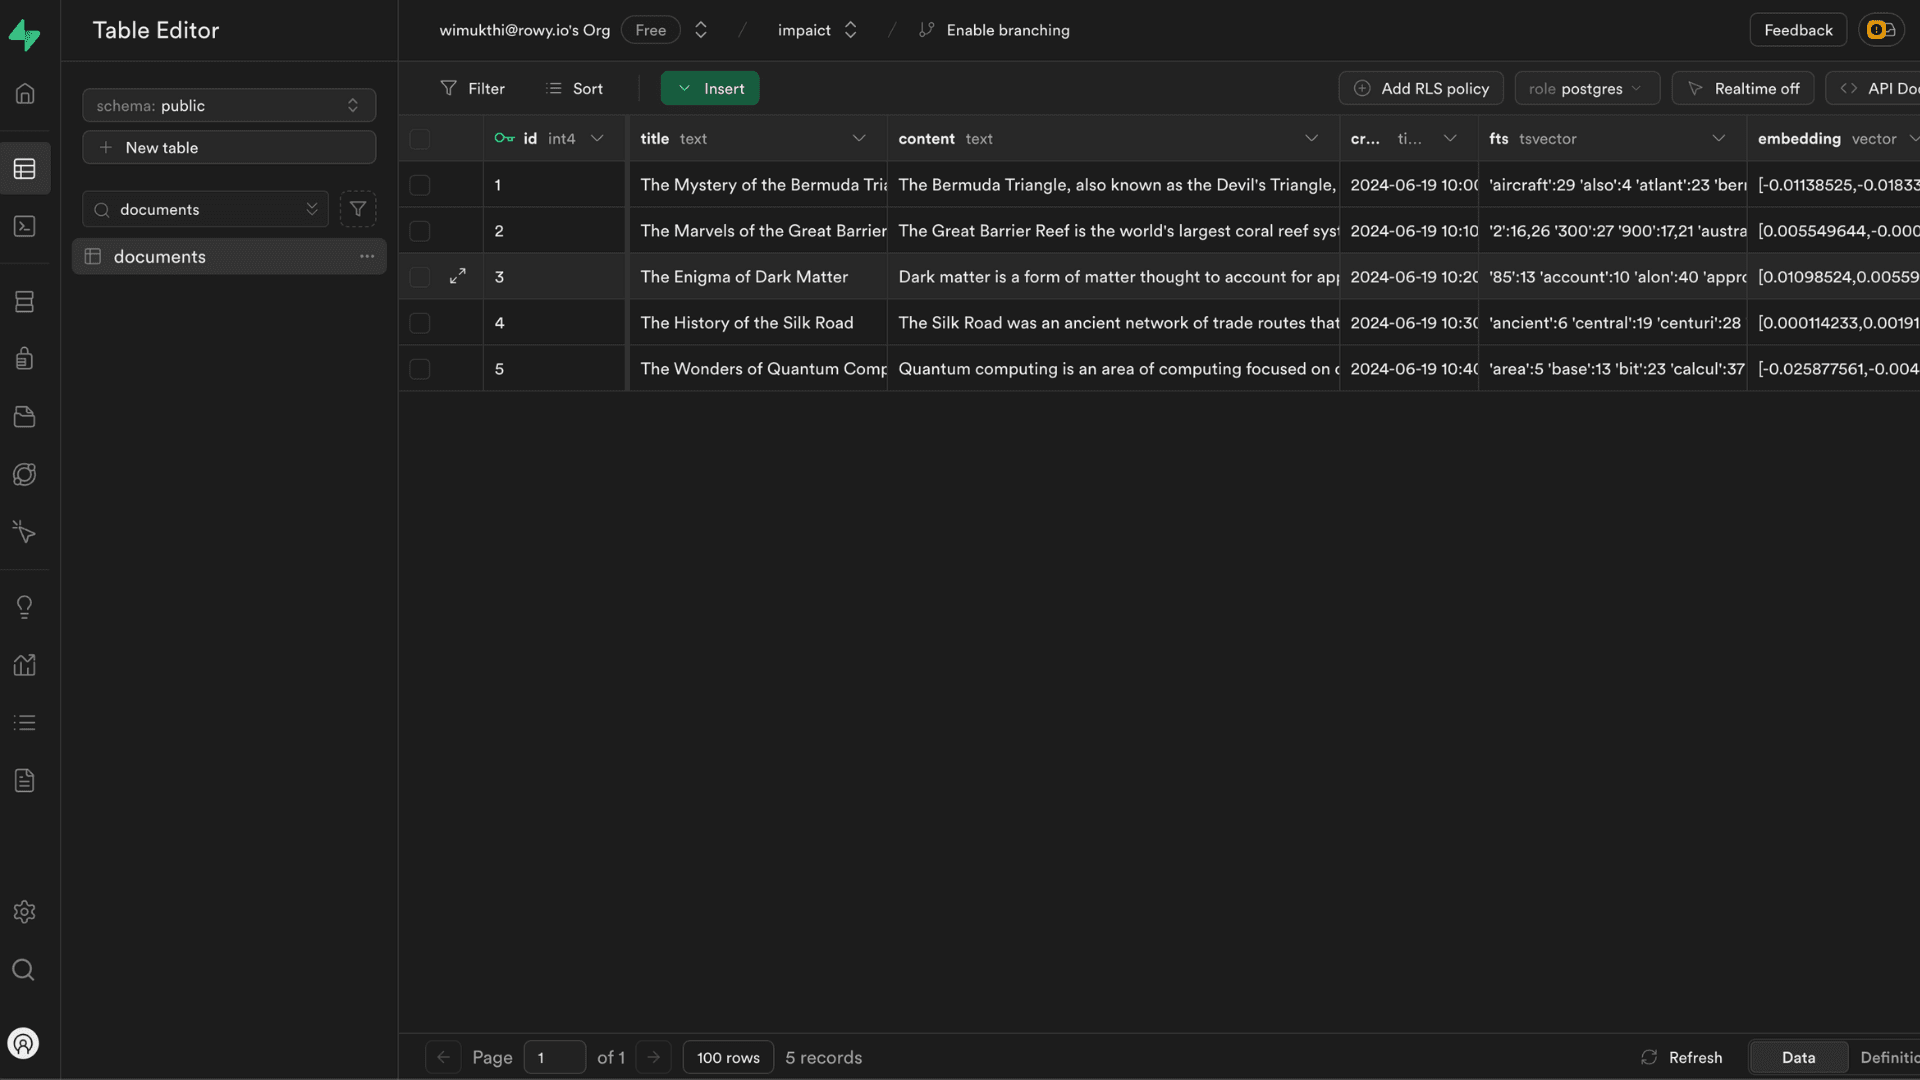This screenshot has width=1920, height=1080.
Task: Open the SQL Editor sidebar icon
Action: [x=25, y=227]
